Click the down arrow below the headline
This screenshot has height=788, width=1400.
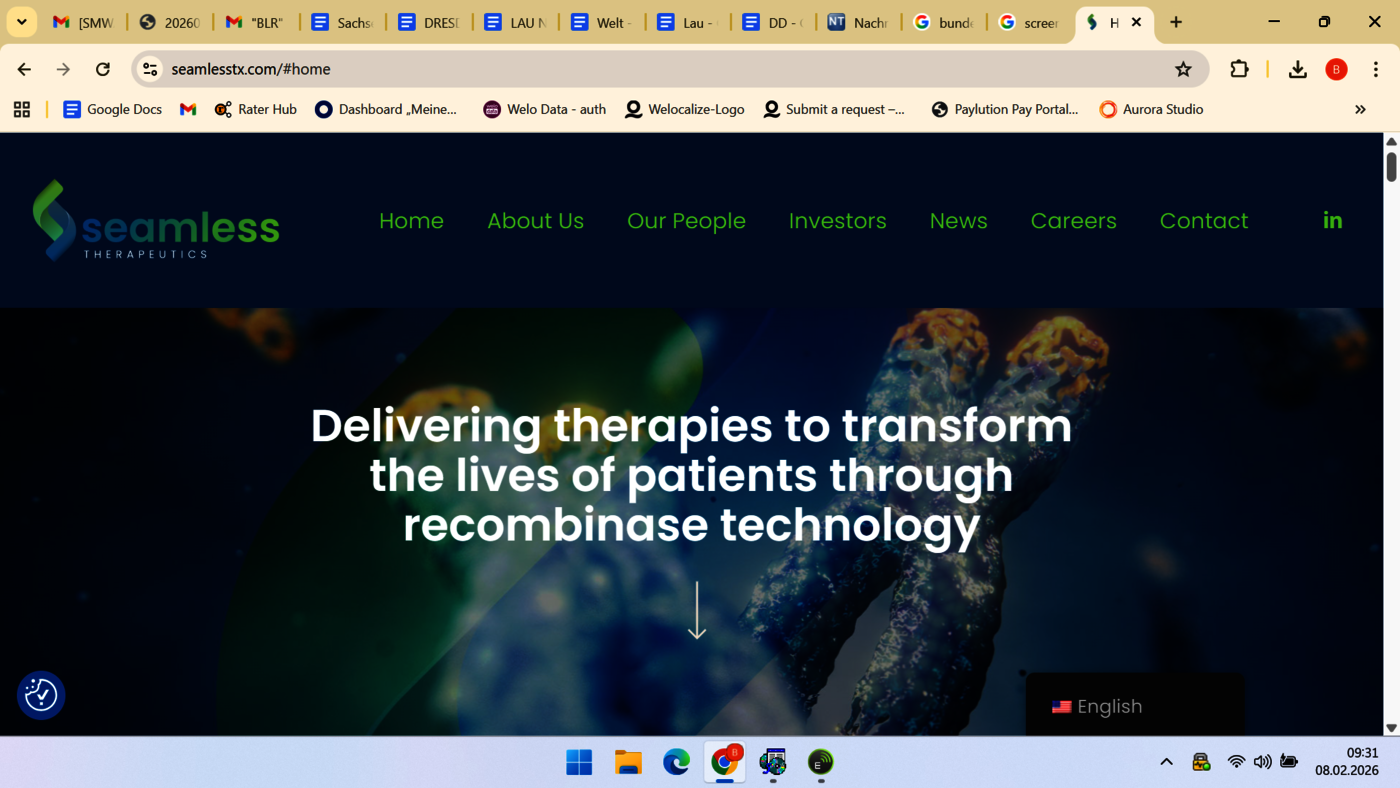pyautogui.click(x=697, y=611)
